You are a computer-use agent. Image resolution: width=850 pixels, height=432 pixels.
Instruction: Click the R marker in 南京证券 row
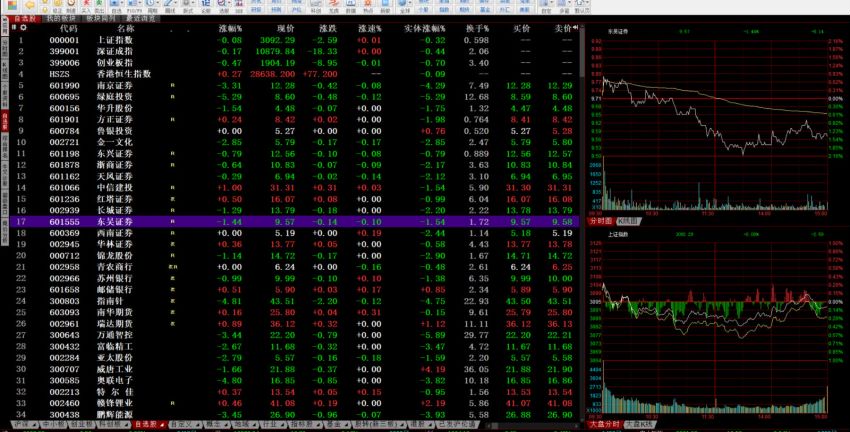(x=172, y=86)
